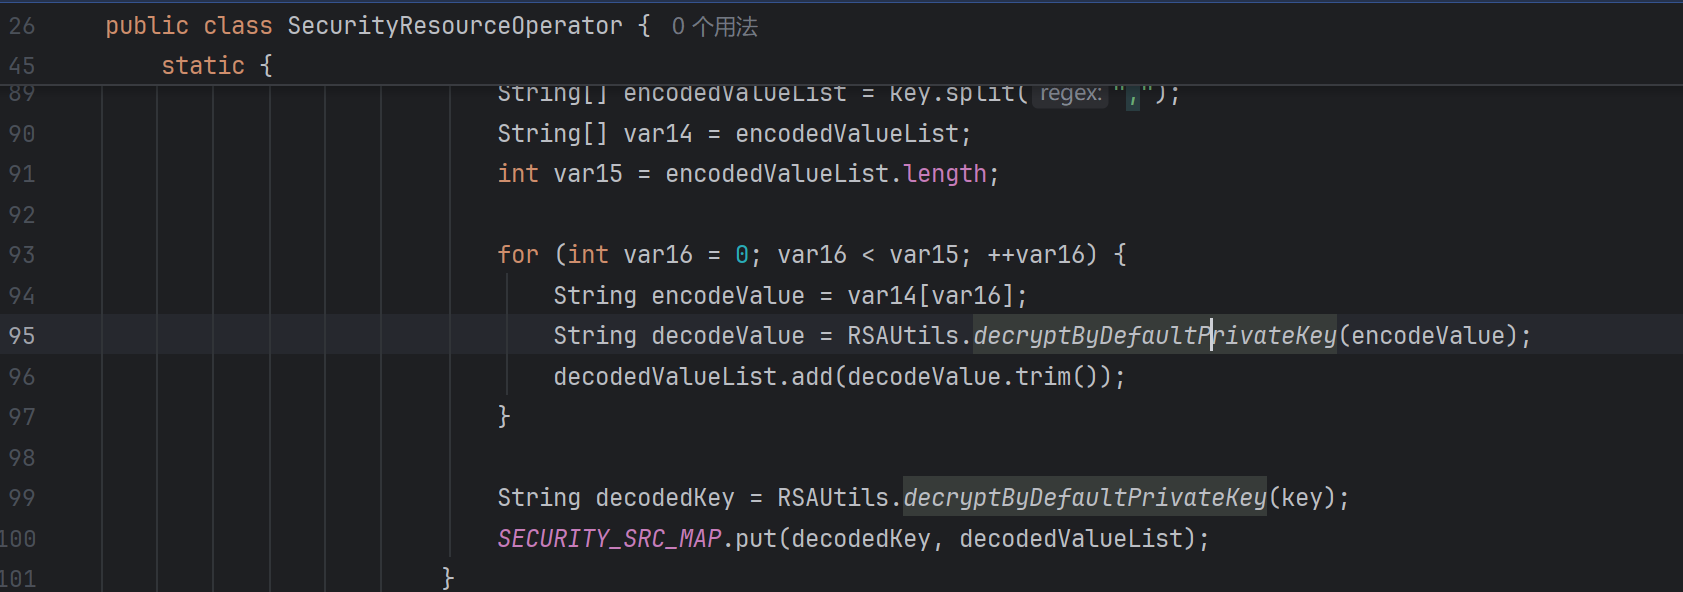Click line number 99 in the gutter
This screenshot has height=592, width=1683.
click(x=22, y=498)
